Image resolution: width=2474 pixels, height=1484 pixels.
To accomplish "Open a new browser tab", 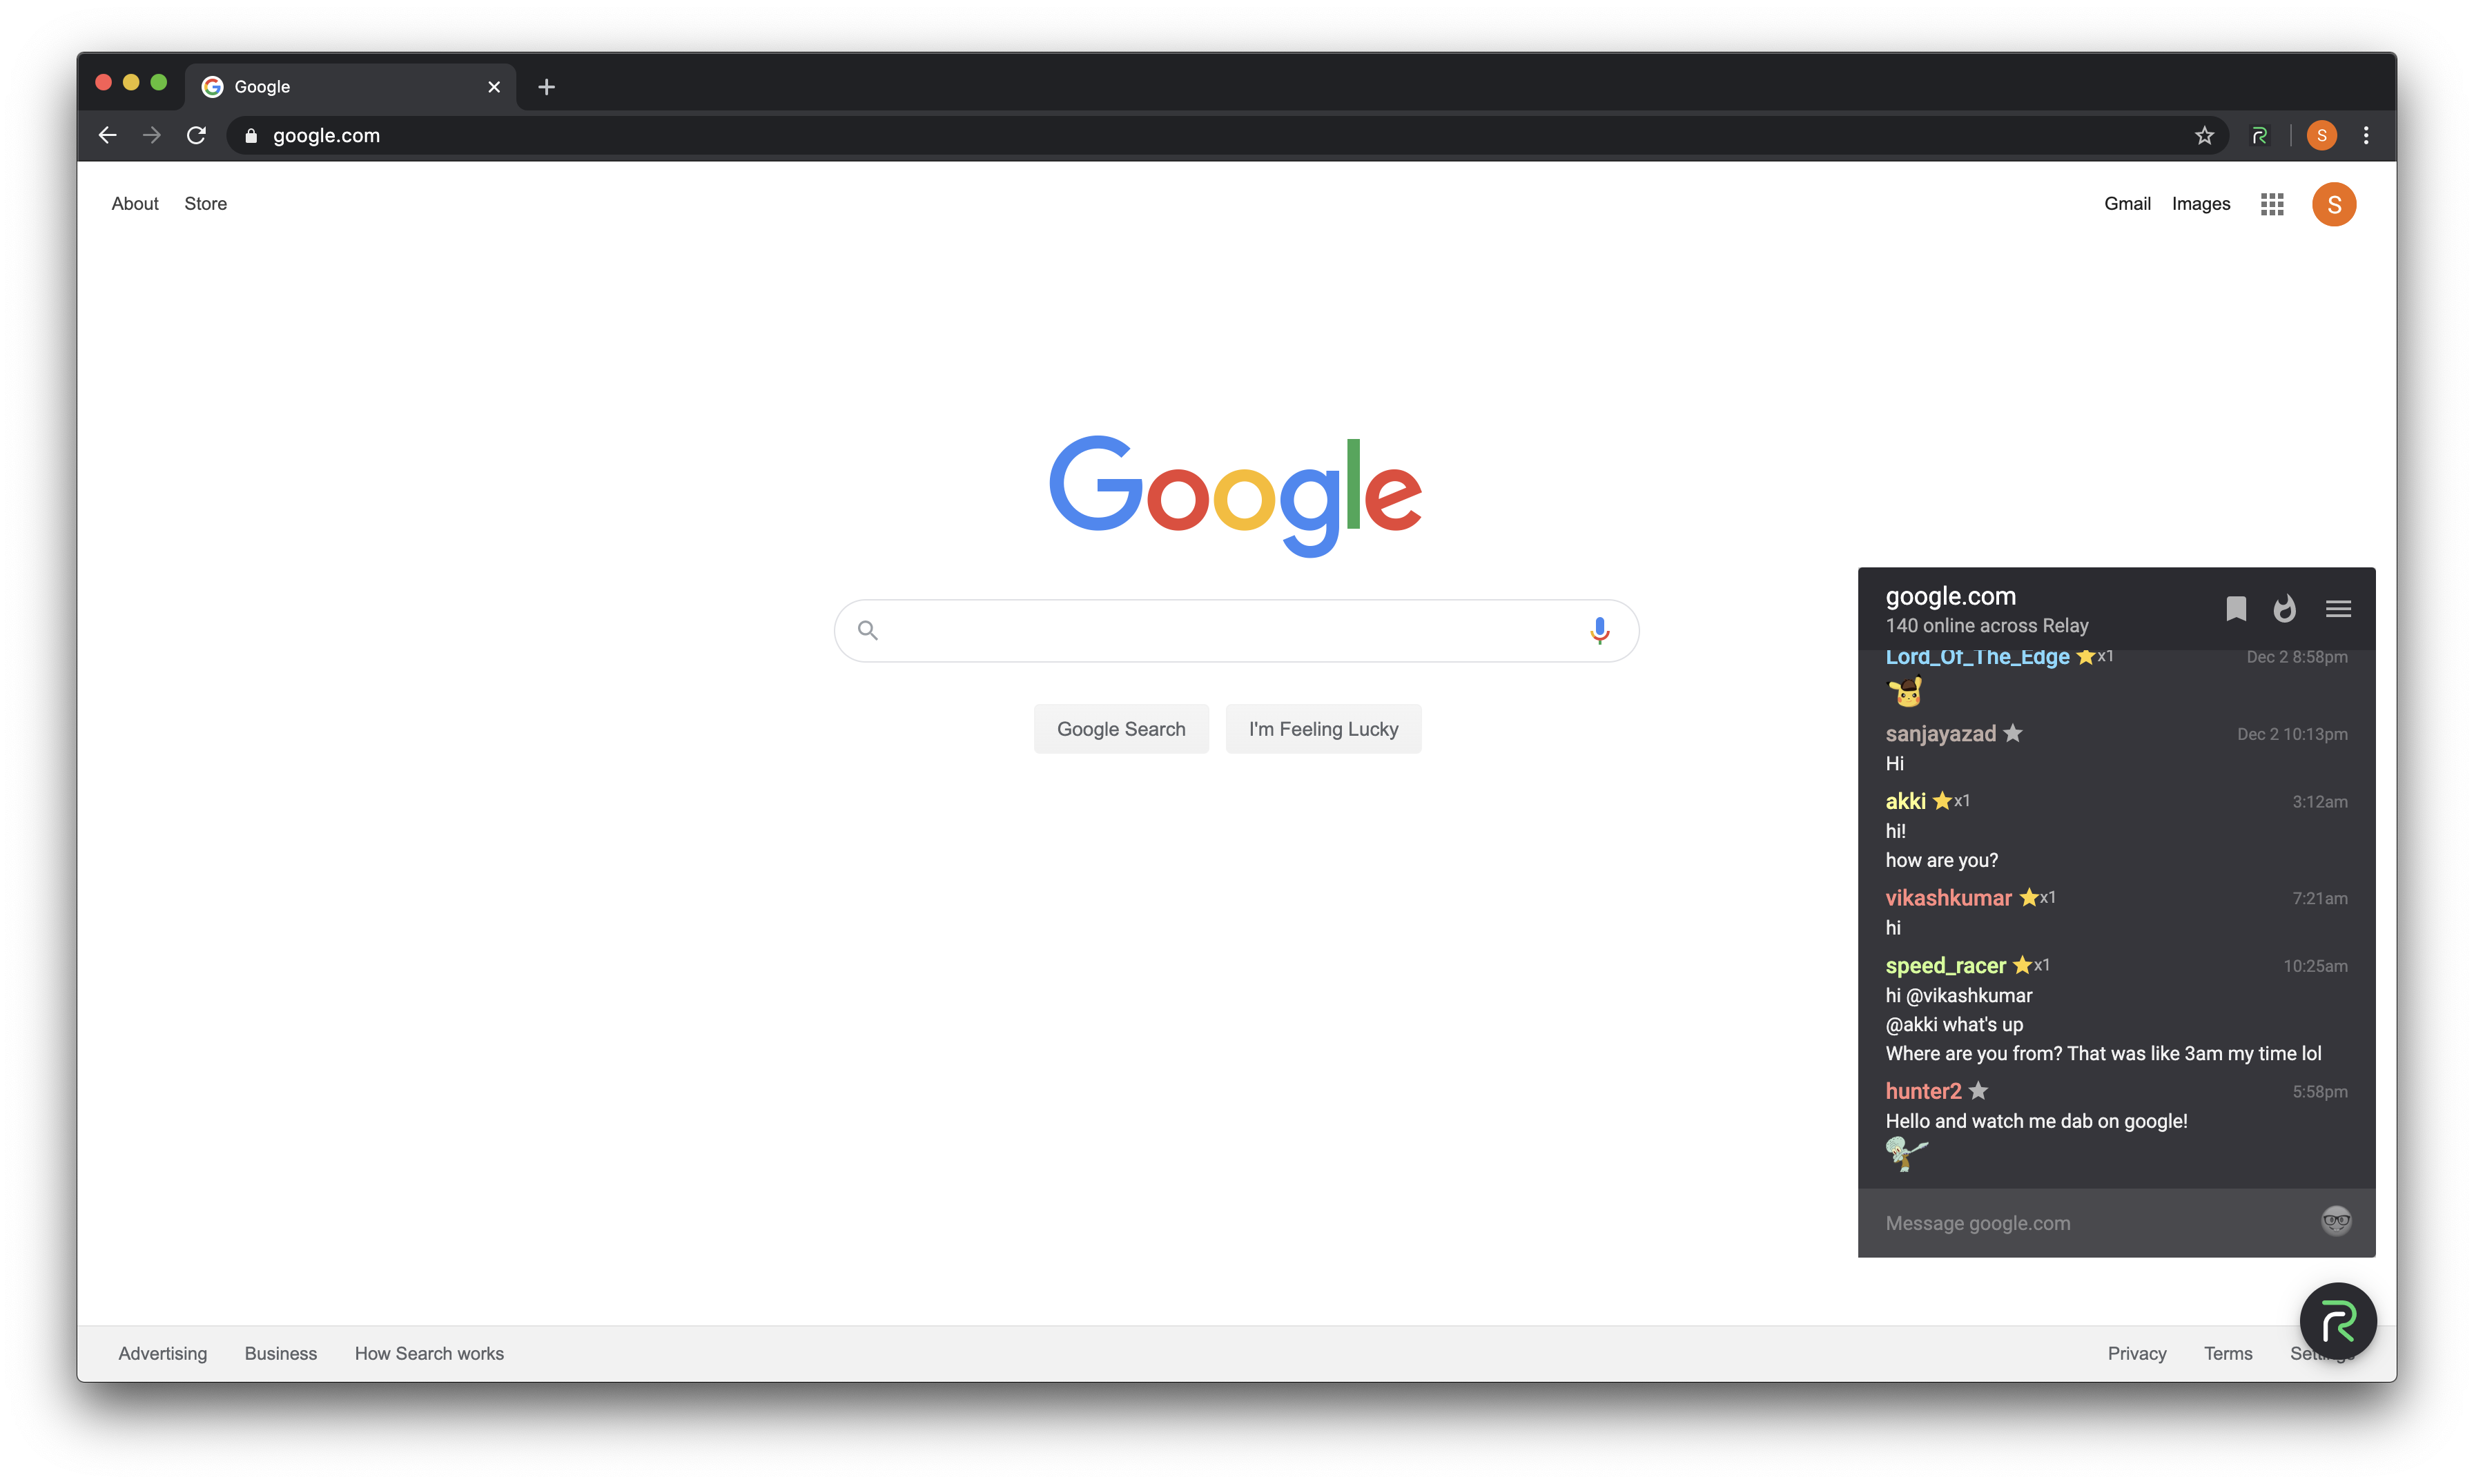I will [x=546, y=87].
